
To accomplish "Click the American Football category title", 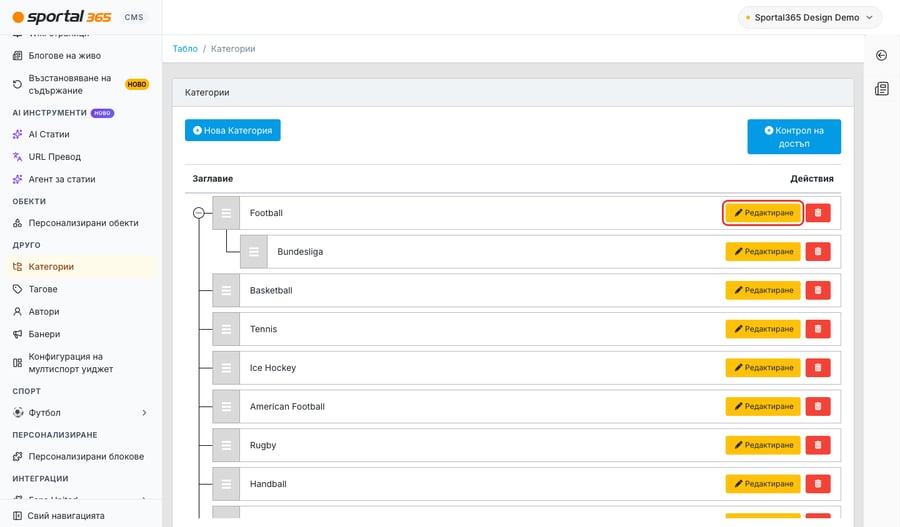I will point(287,406).
